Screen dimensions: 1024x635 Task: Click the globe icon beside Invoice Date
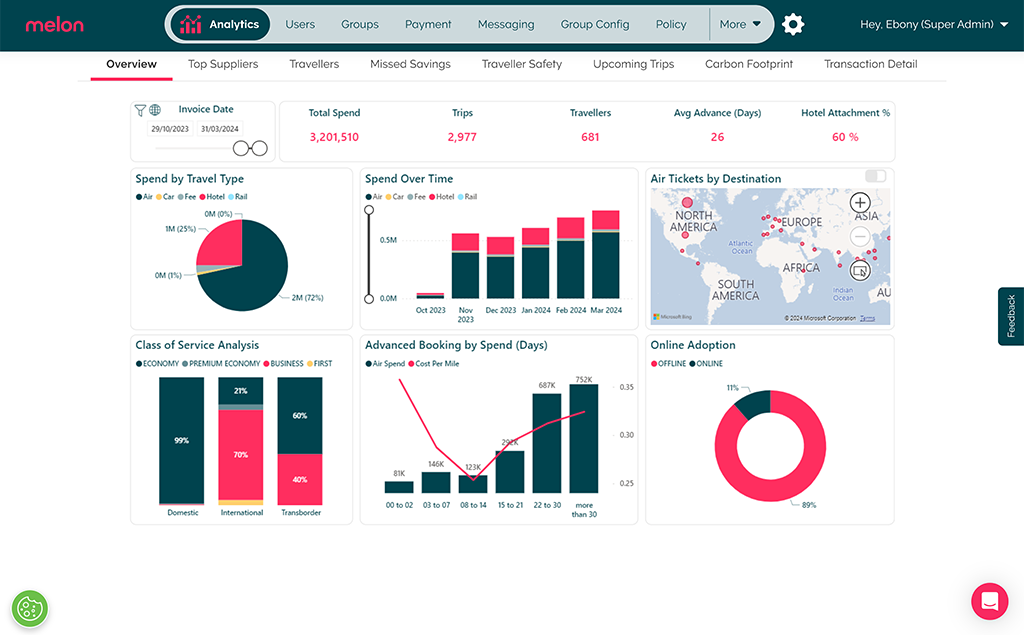[155, 111]
